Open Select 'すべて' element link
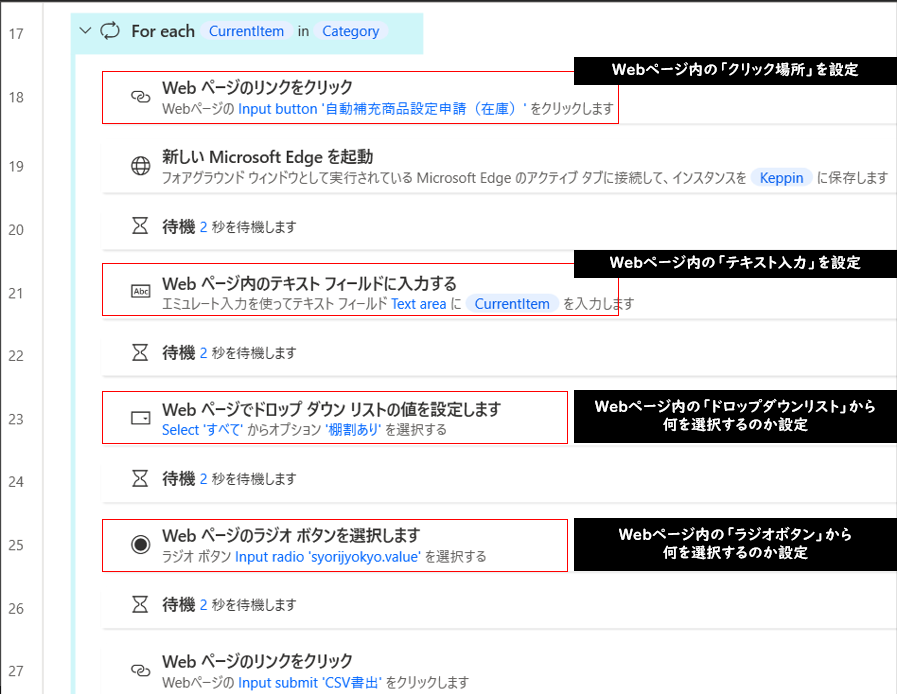Screen dimensions: 897x694 tap(203, 430)
